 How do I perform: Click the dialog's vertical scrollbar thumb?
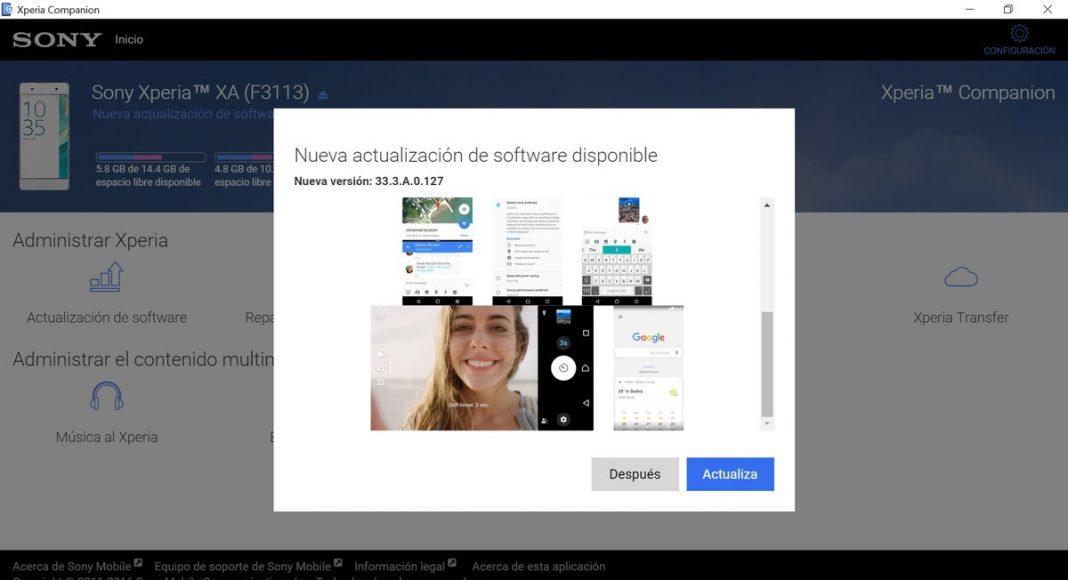767,364
